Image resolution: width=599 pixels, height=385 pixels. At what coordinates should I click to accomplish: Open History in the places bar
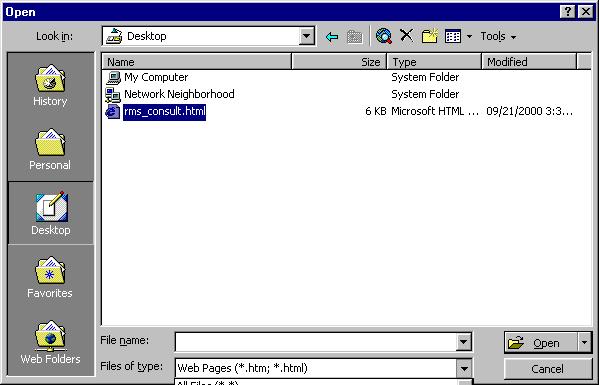point(50,86)
